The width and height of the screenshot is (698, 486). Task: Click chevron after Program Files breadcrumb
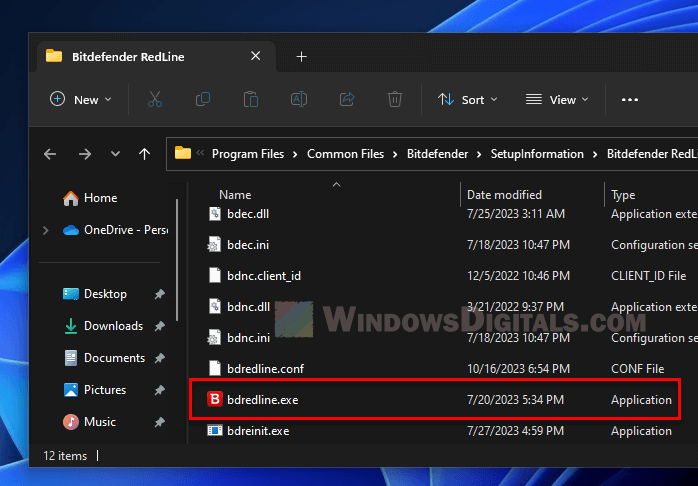pyautogui.click(x=295, y=154)
